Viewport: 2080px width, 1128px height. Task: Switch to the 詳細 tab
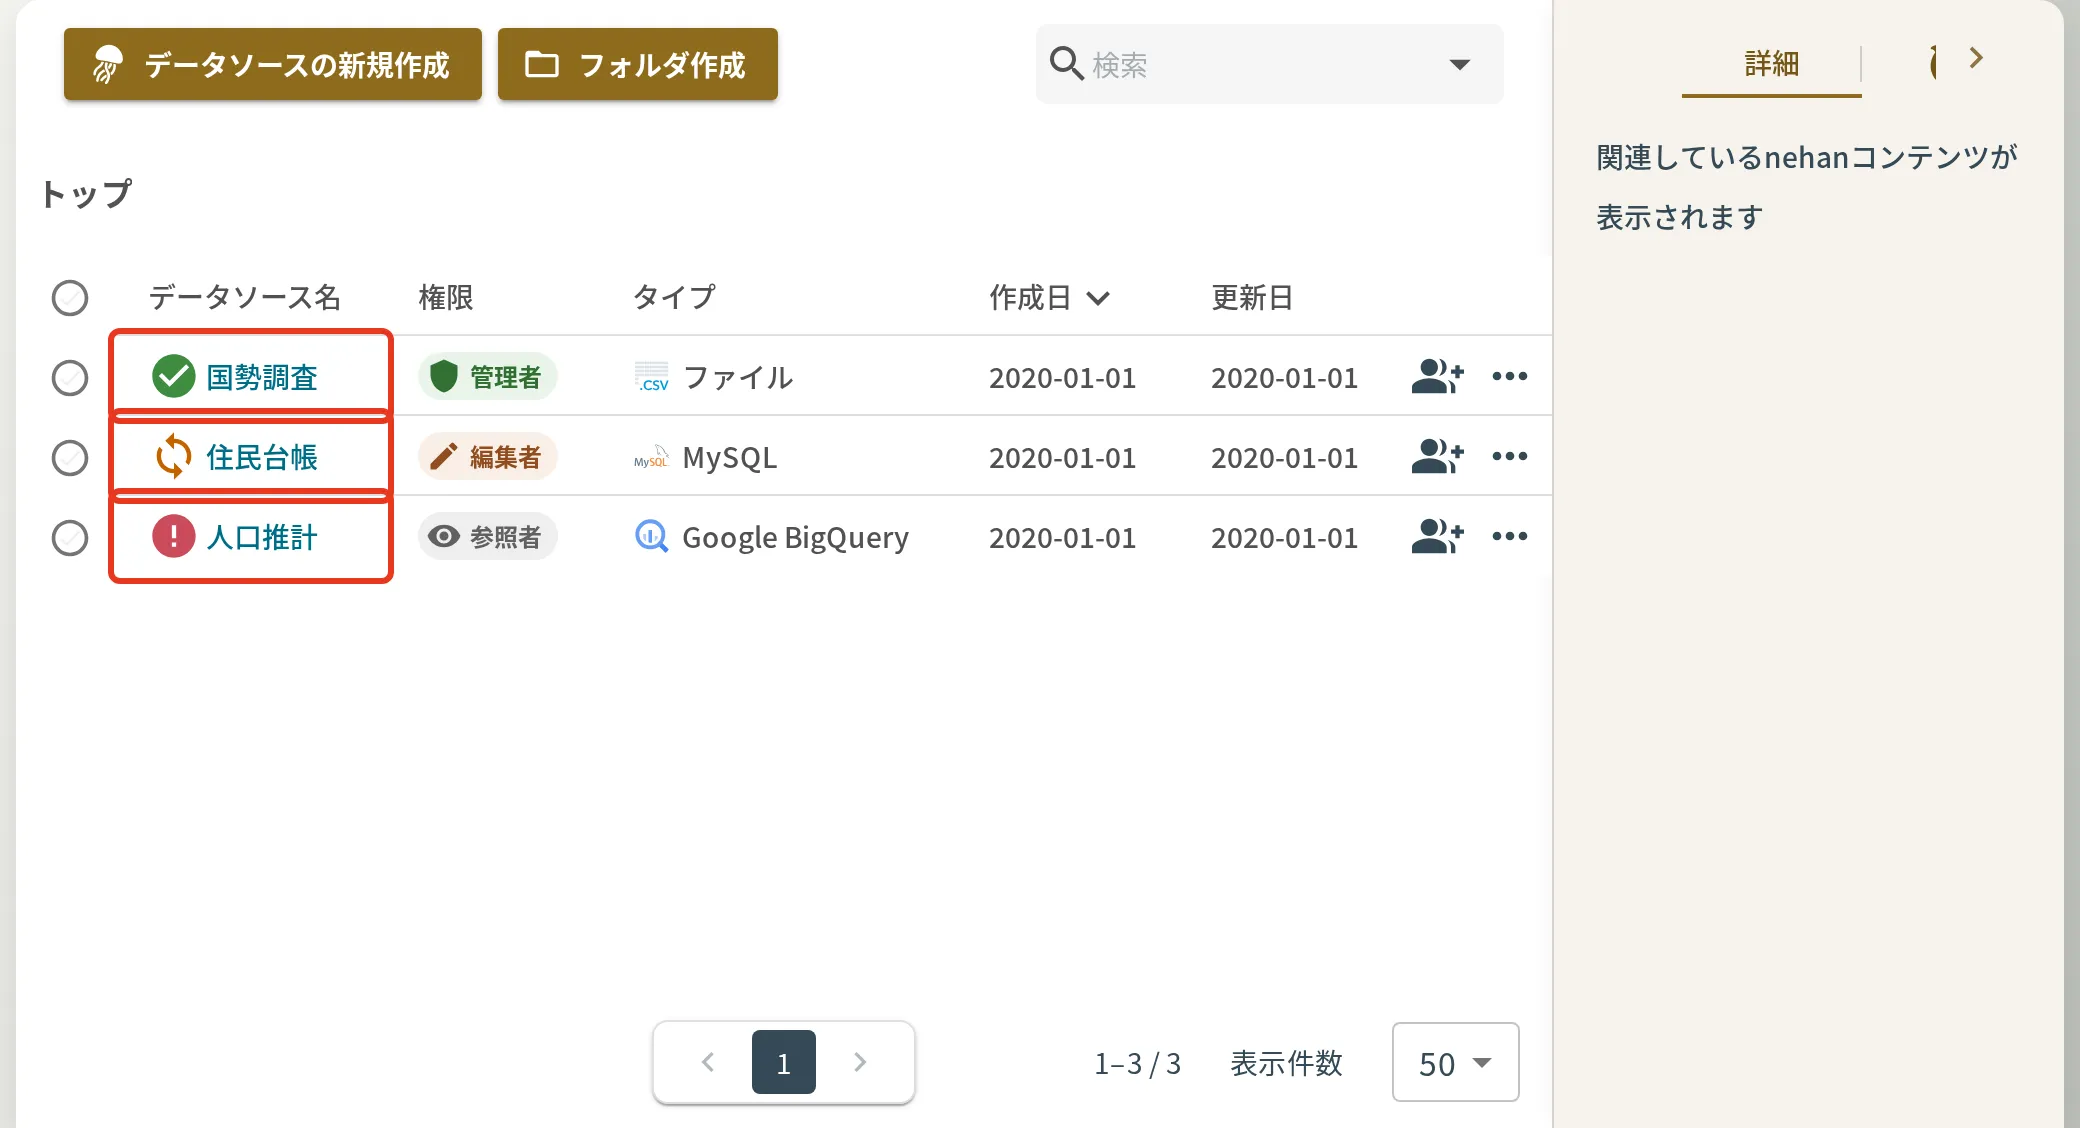(1771, 64)
